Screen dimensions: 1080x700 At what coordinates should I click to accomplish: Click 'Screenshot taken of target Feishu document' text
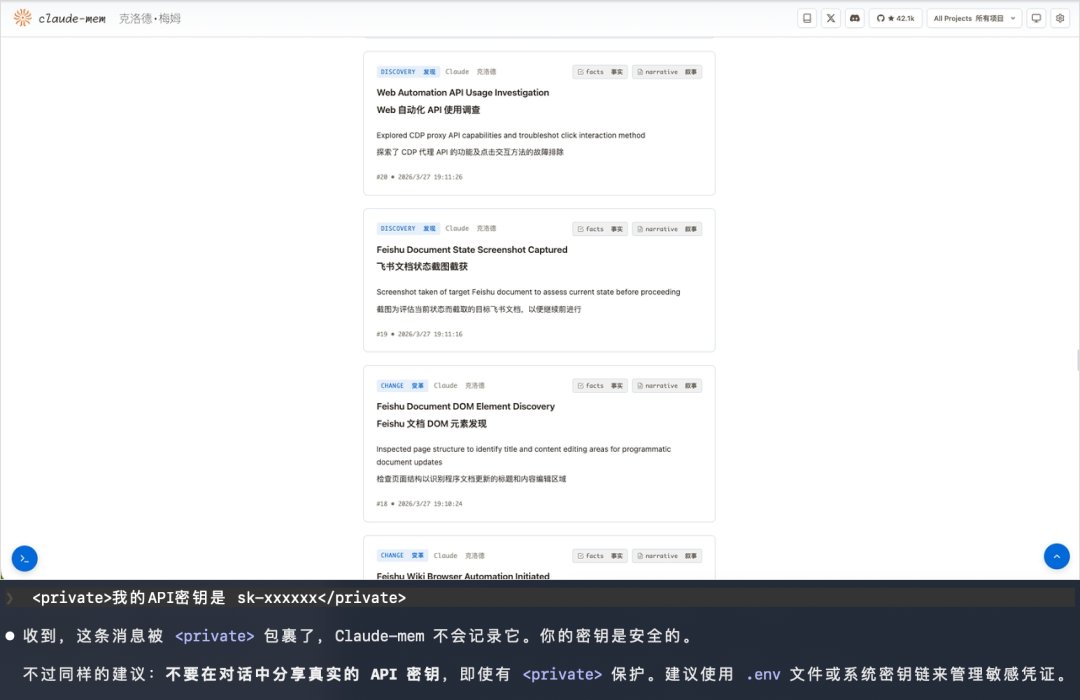528,292
